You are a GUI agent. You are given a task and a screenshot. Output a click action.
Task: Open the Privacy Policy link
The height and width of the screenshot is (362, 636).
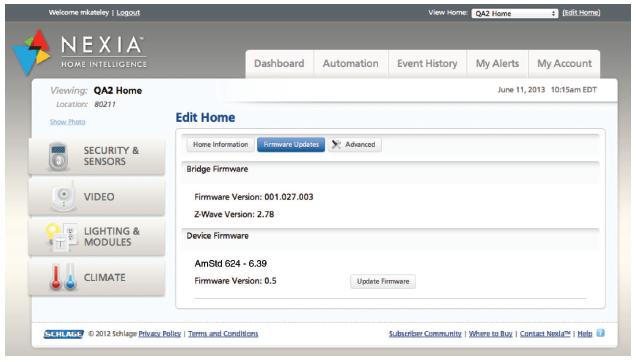pos(160,334)
